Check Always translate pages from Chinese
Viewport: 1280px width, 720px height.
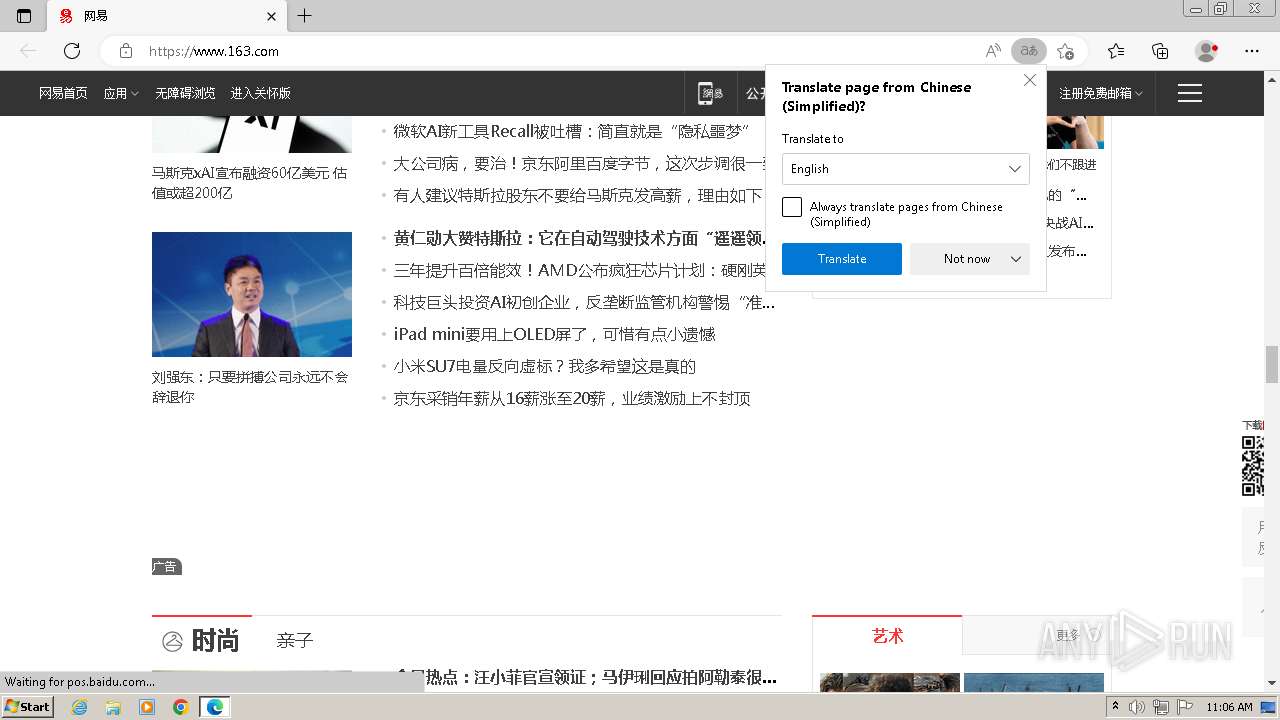pos(792,207)
